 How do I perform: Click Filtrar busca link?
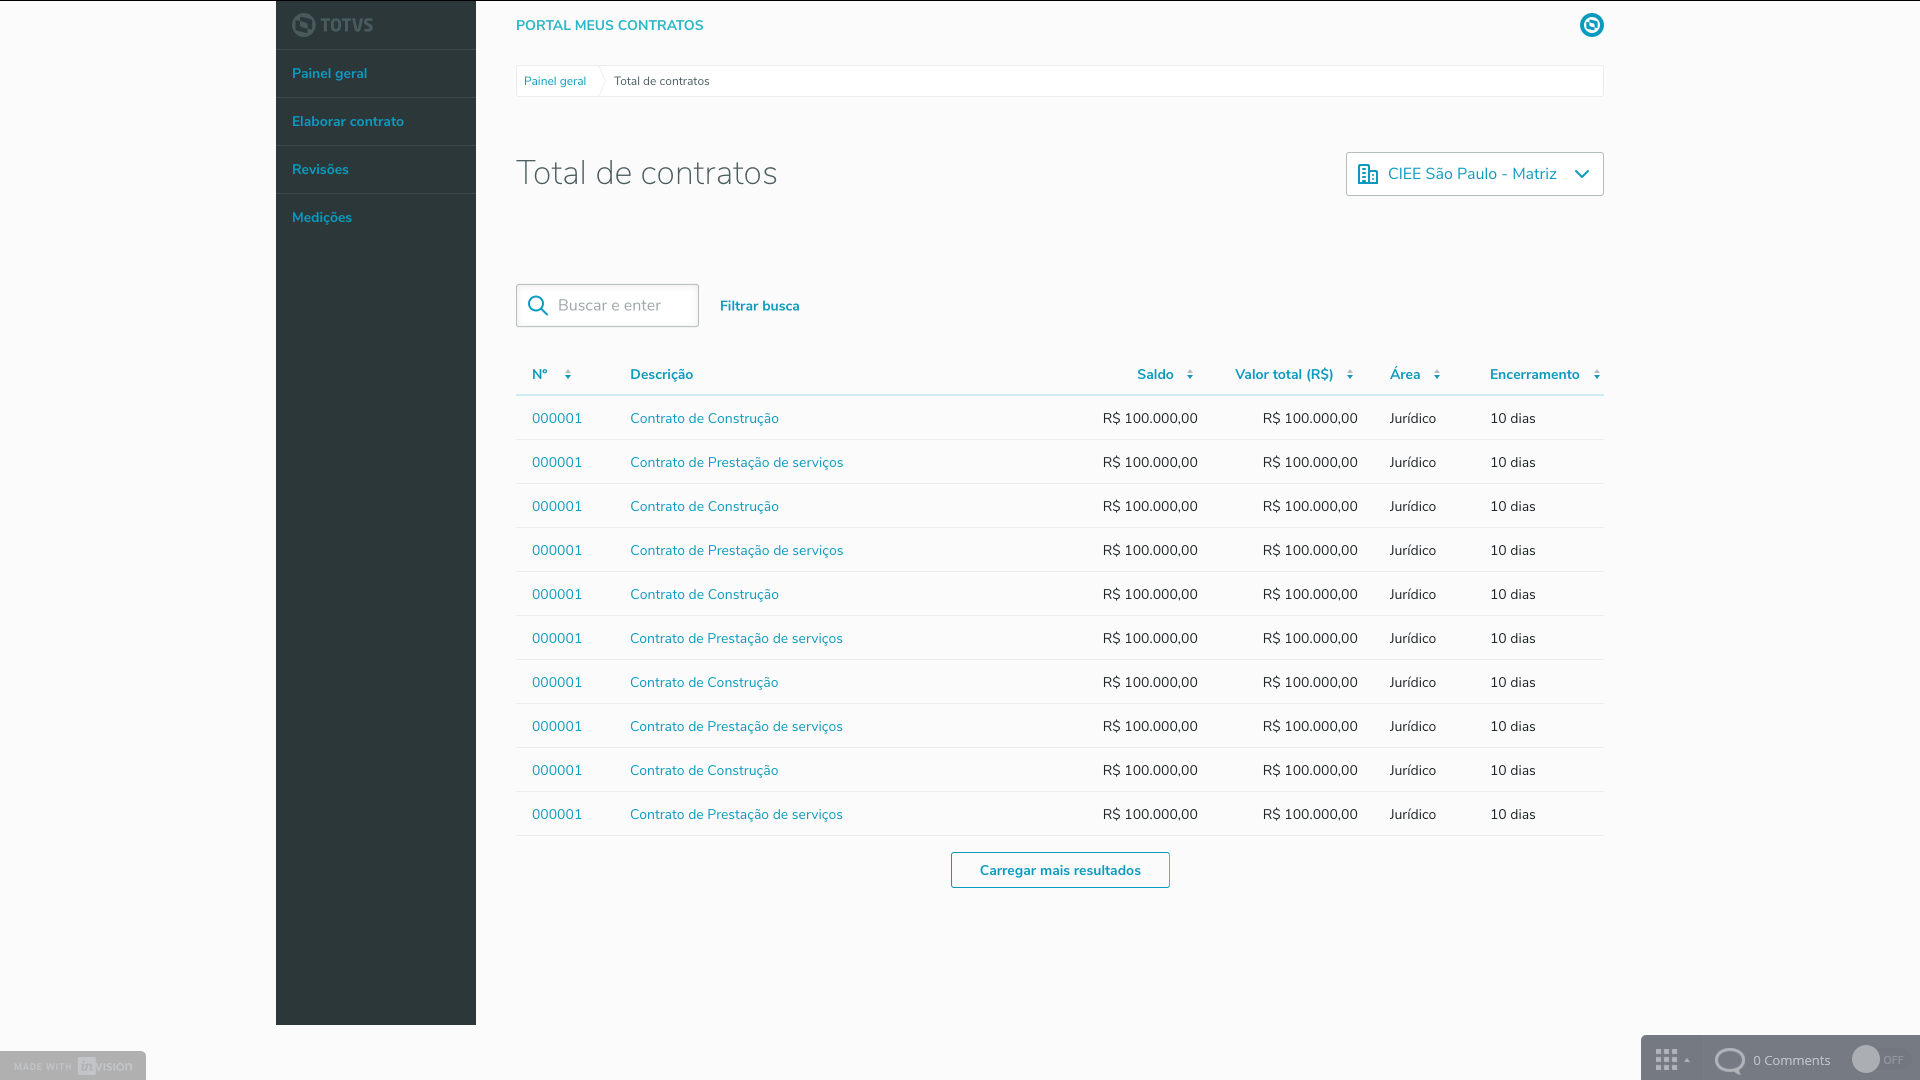click(759, 306)
